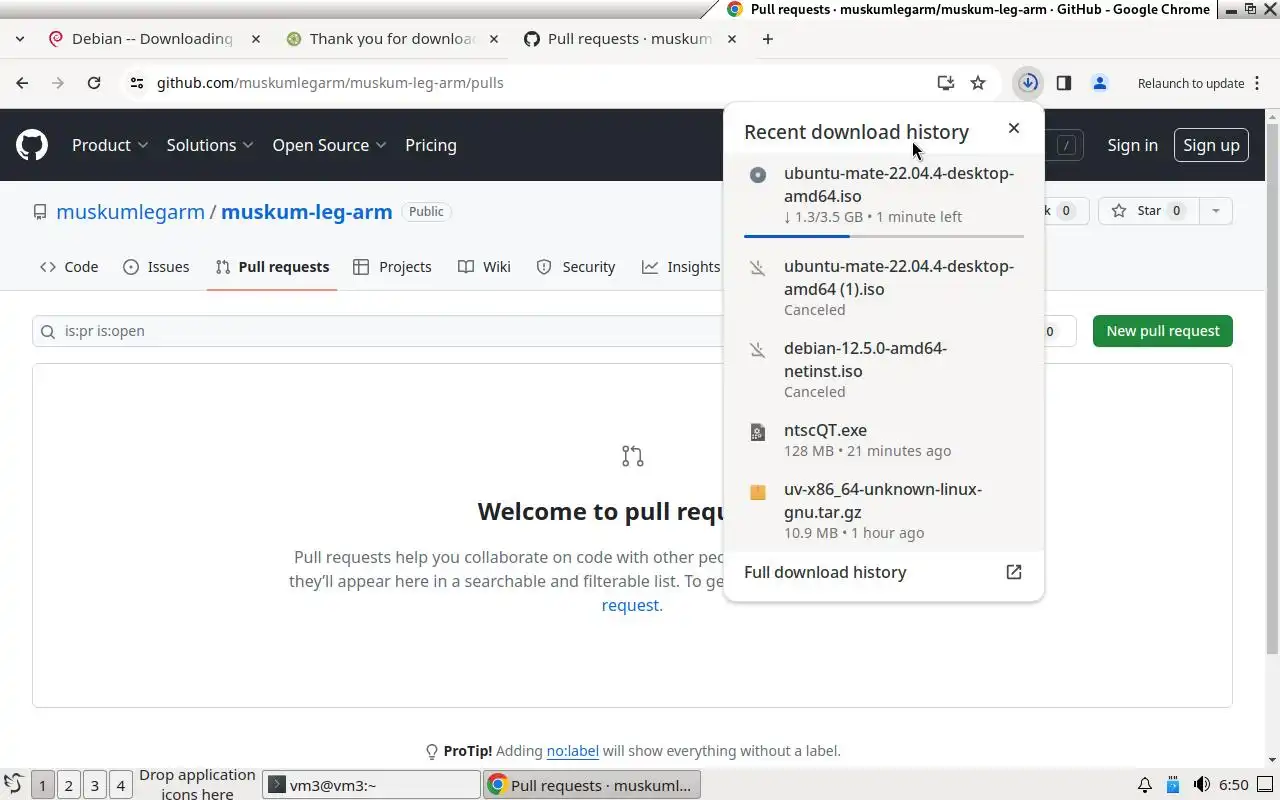Image resolution: width=1280 pixels, height=800 pixels.
Task: Switch to workspace 2 in taskbar
Action: [69, 785]
